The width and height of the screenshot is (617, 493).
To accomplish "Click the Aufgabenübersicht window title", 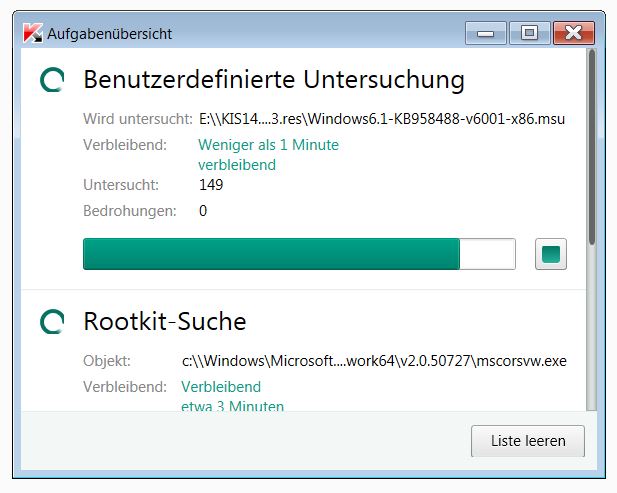I will point(109,34).
